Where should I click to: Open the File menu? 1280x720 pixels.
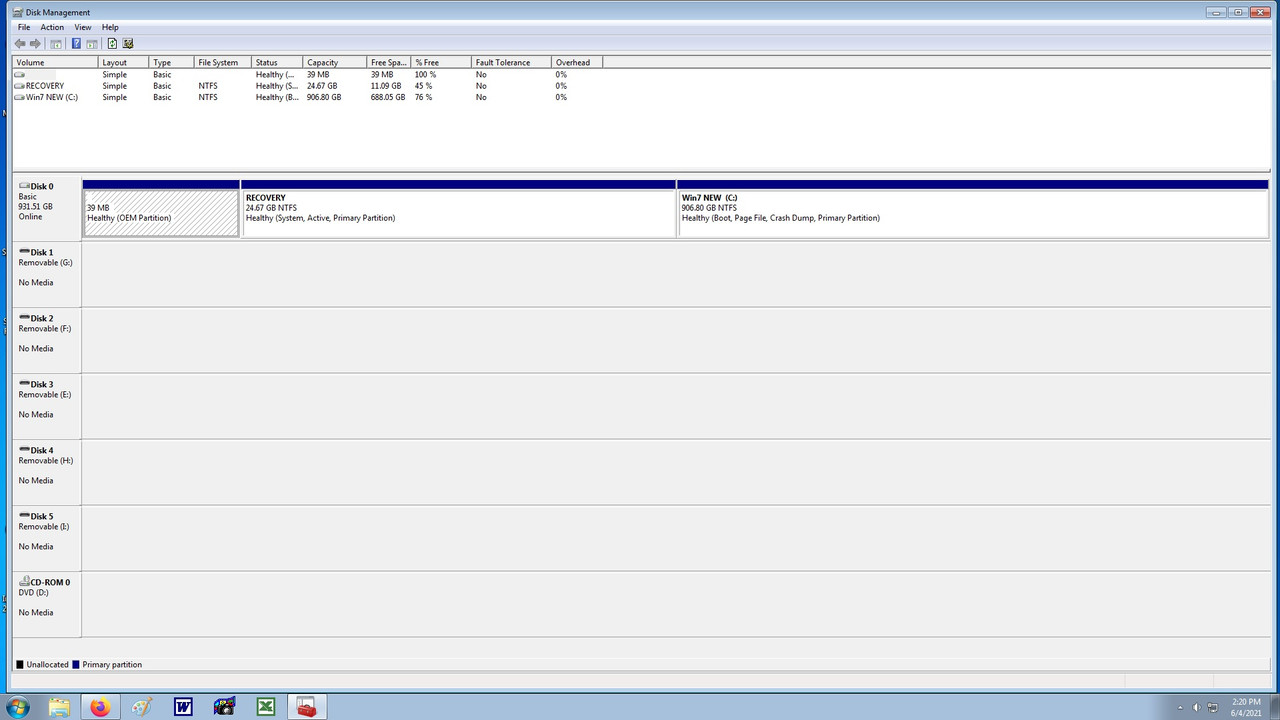[23, 27]
